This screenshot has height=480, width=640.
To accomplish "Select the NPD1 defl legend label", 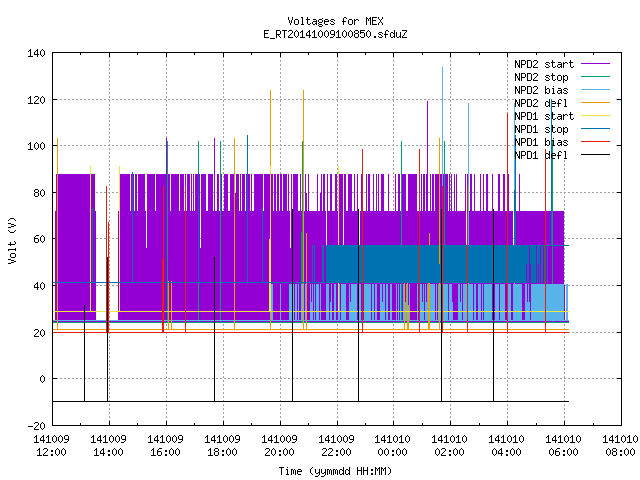I will click(541, 156).
